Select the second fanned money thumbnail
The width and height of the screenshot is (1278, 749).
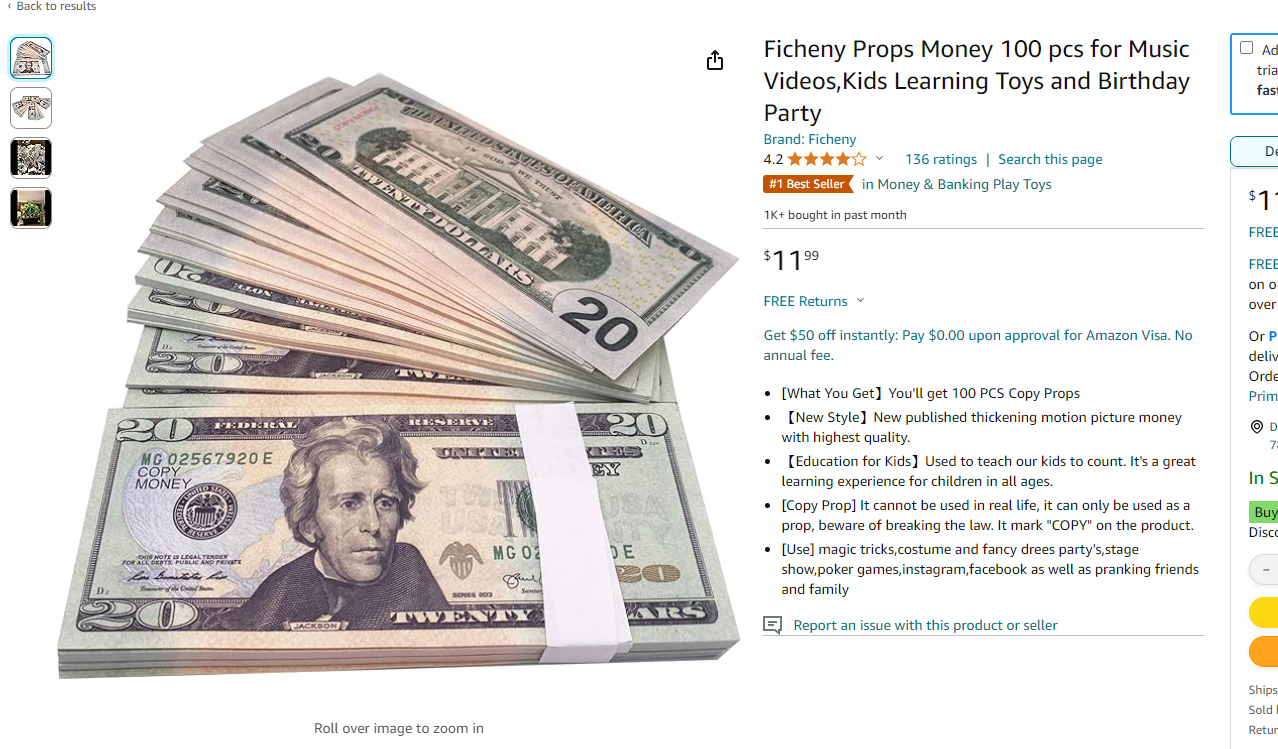pos(31,108)
